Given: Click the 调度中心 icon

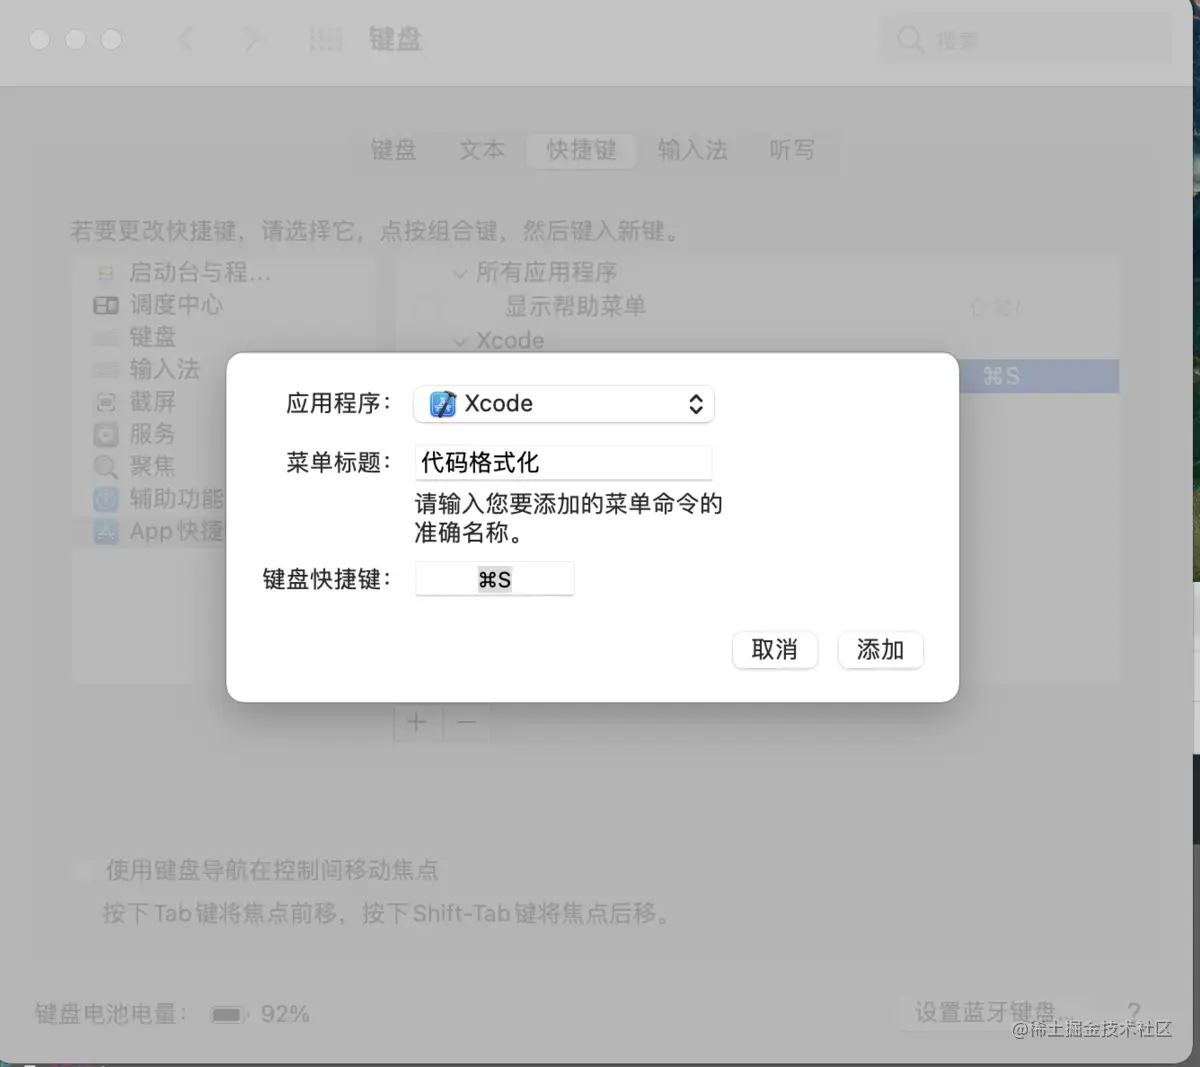Looking at the screenshot, I should [x=106, y=305].
